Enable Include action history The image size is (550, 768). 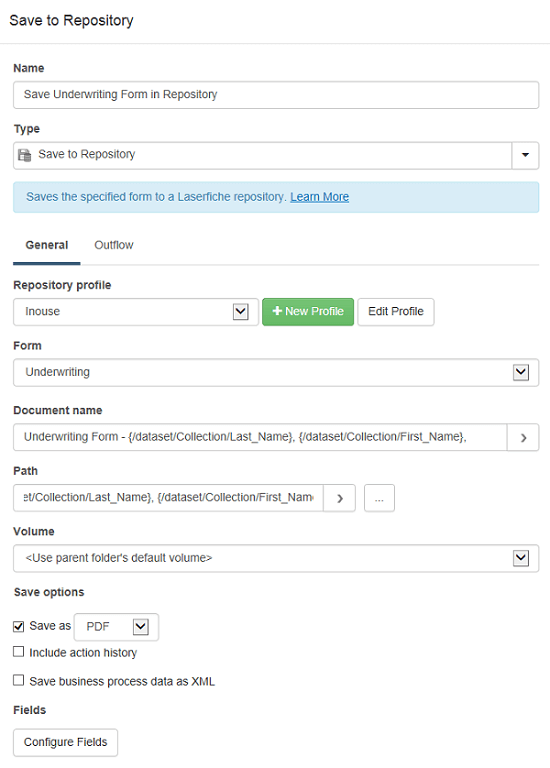pos(19,652)
